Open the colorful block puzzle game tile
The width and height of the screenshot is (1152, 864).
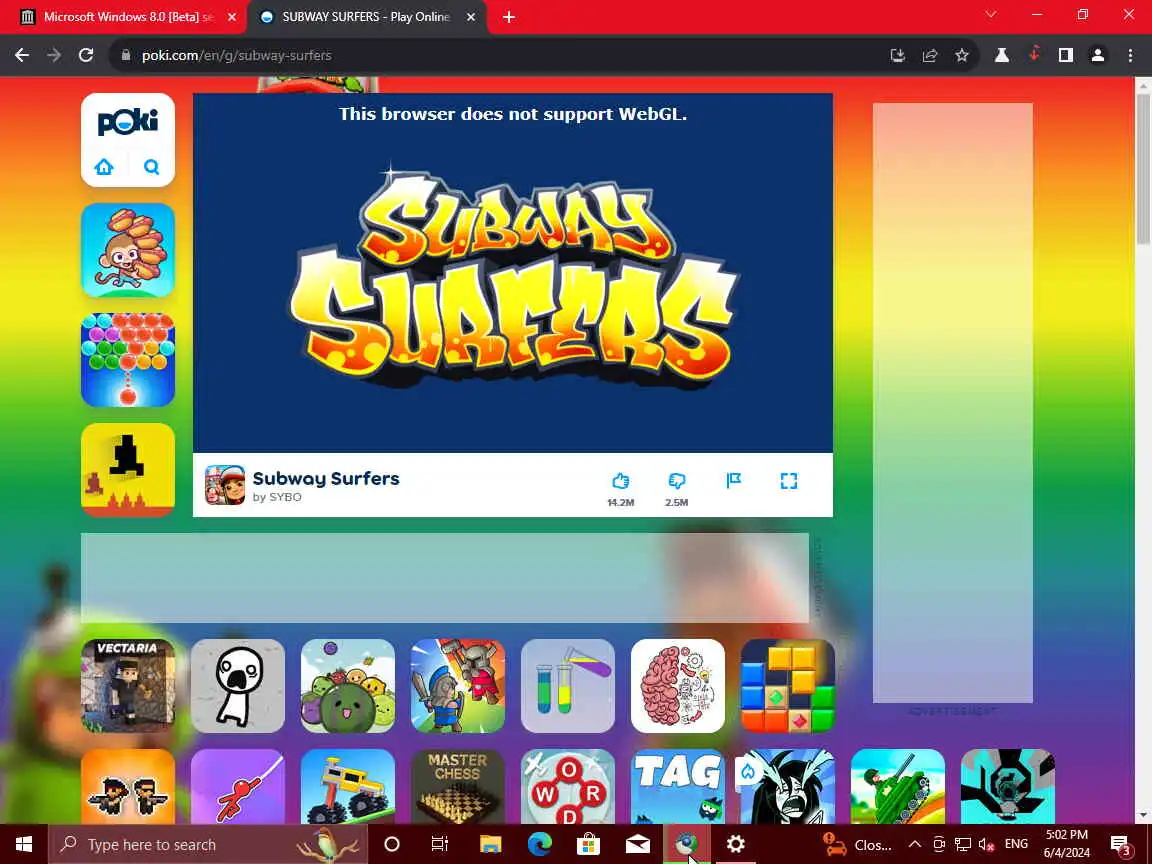click(788, 685)
